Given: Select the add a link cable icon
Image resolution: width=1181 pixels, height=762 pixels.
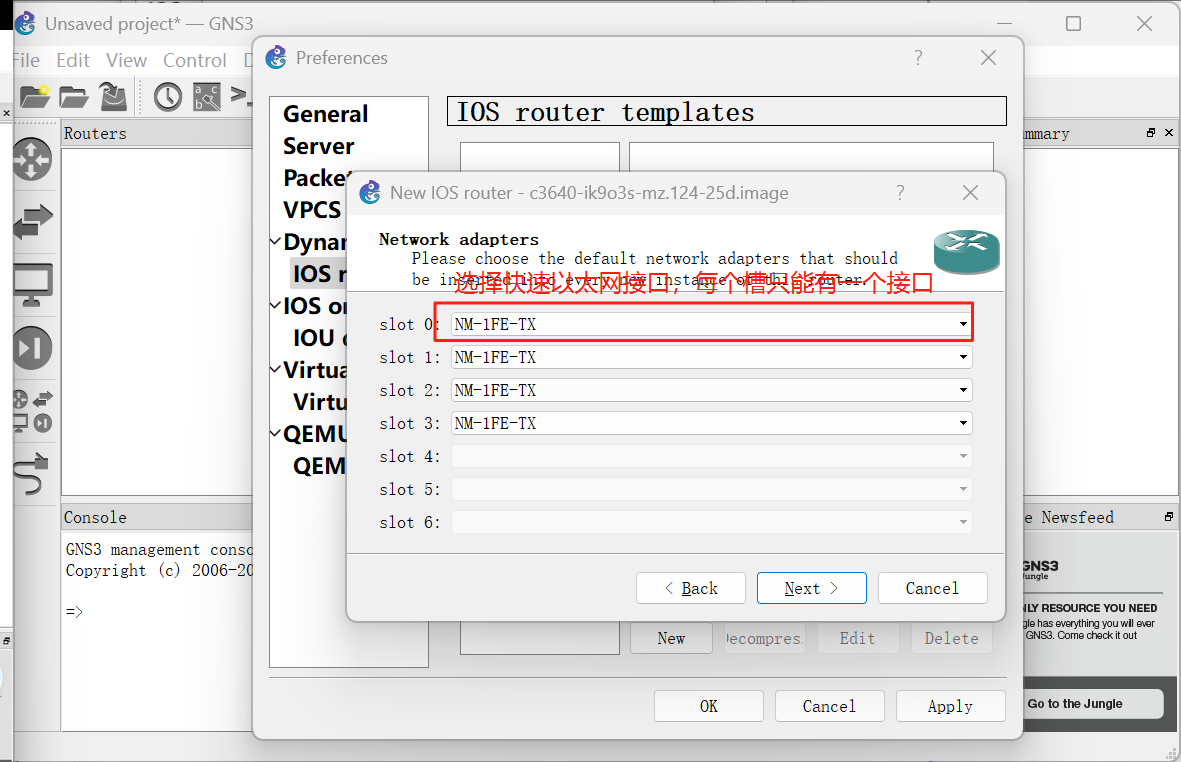Looking at the screenshot, I should pos(32,474).
